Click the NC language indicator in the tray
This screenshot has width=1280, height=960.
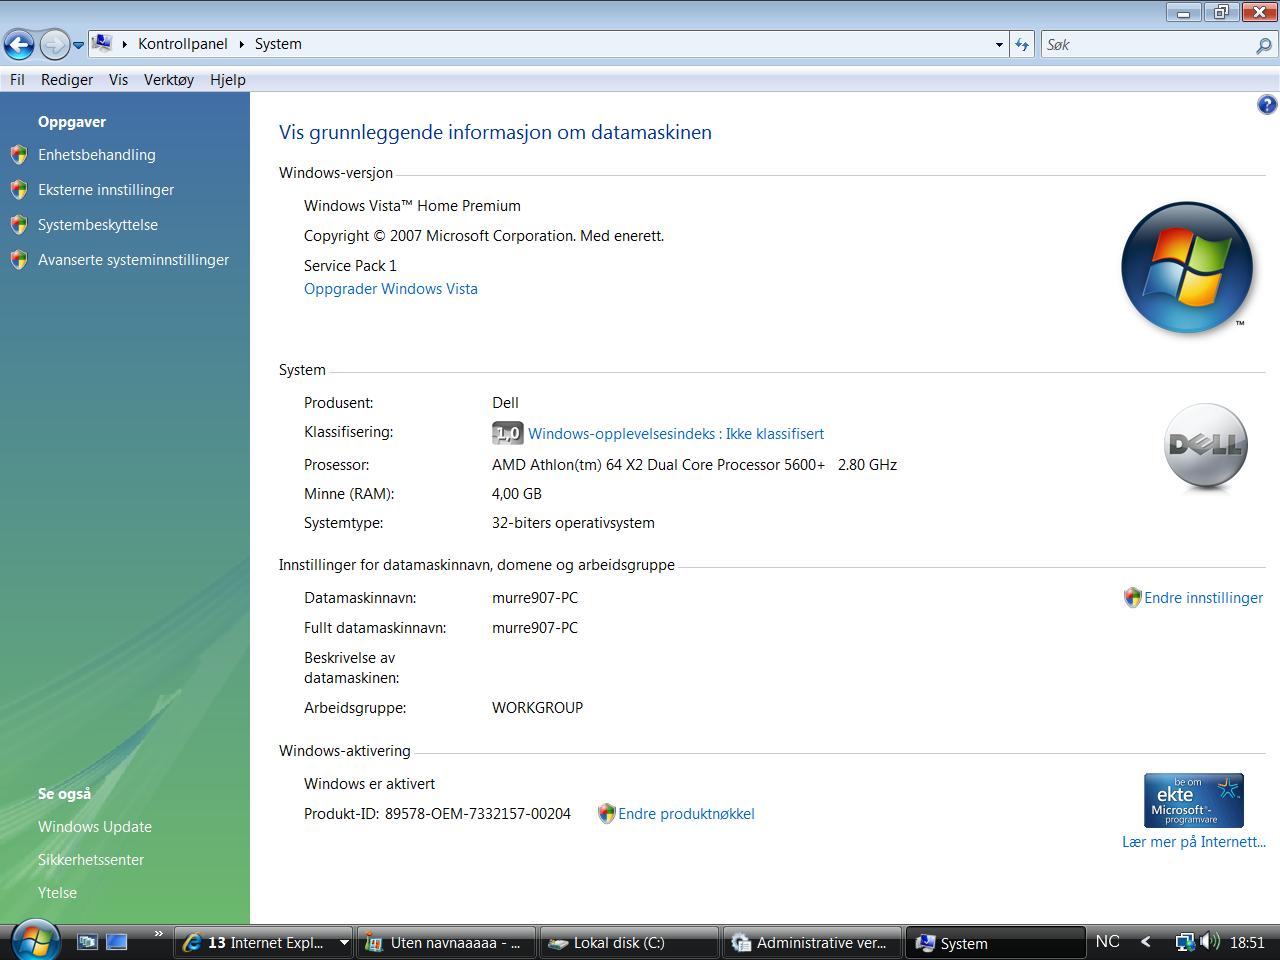[1107, 942]
